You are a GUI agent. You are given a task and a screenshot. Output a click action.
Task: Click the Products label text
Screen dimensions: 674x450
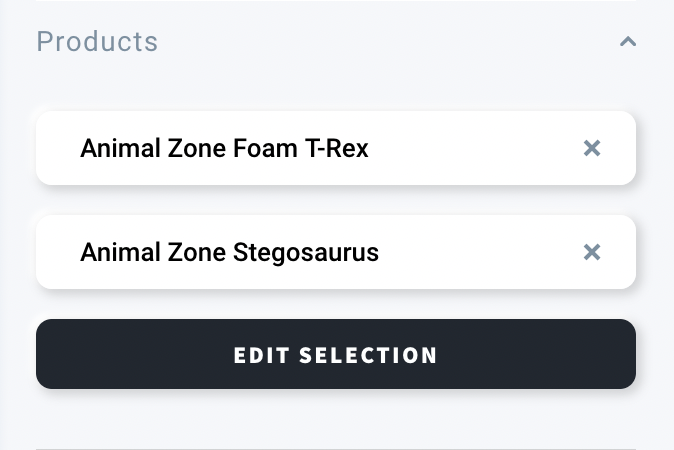coord(97,42)
